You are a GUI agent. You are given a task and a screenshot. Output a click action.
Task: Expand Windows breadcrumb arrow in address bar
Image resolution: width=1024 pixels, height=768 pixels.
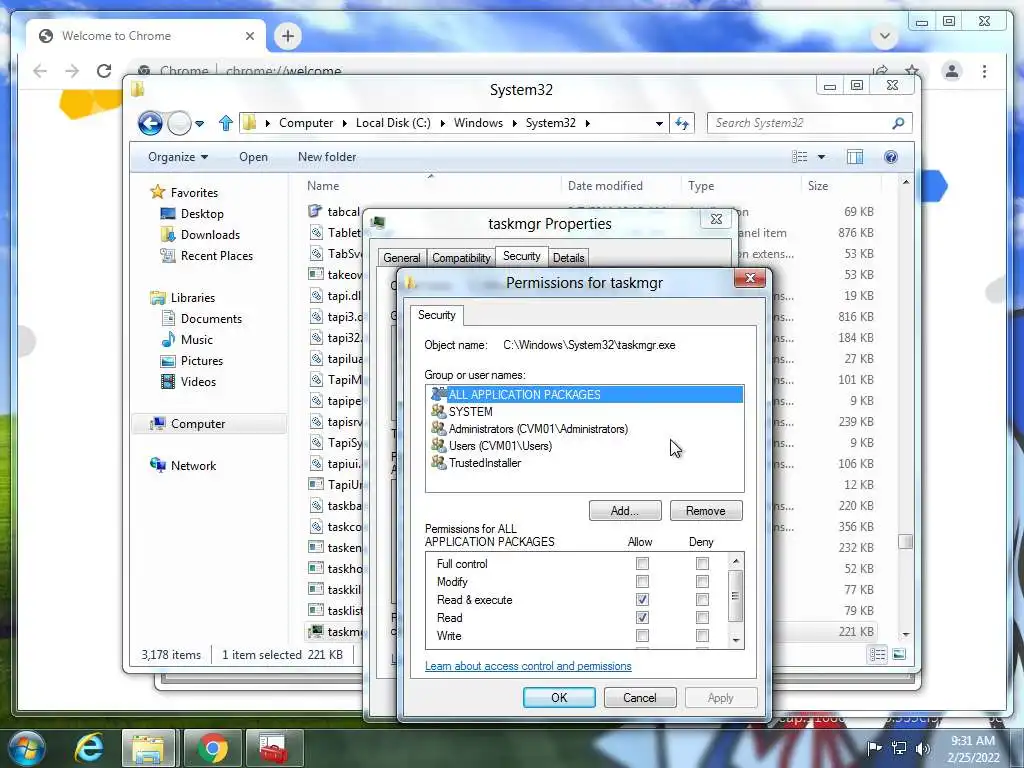(x=515, y=123)
